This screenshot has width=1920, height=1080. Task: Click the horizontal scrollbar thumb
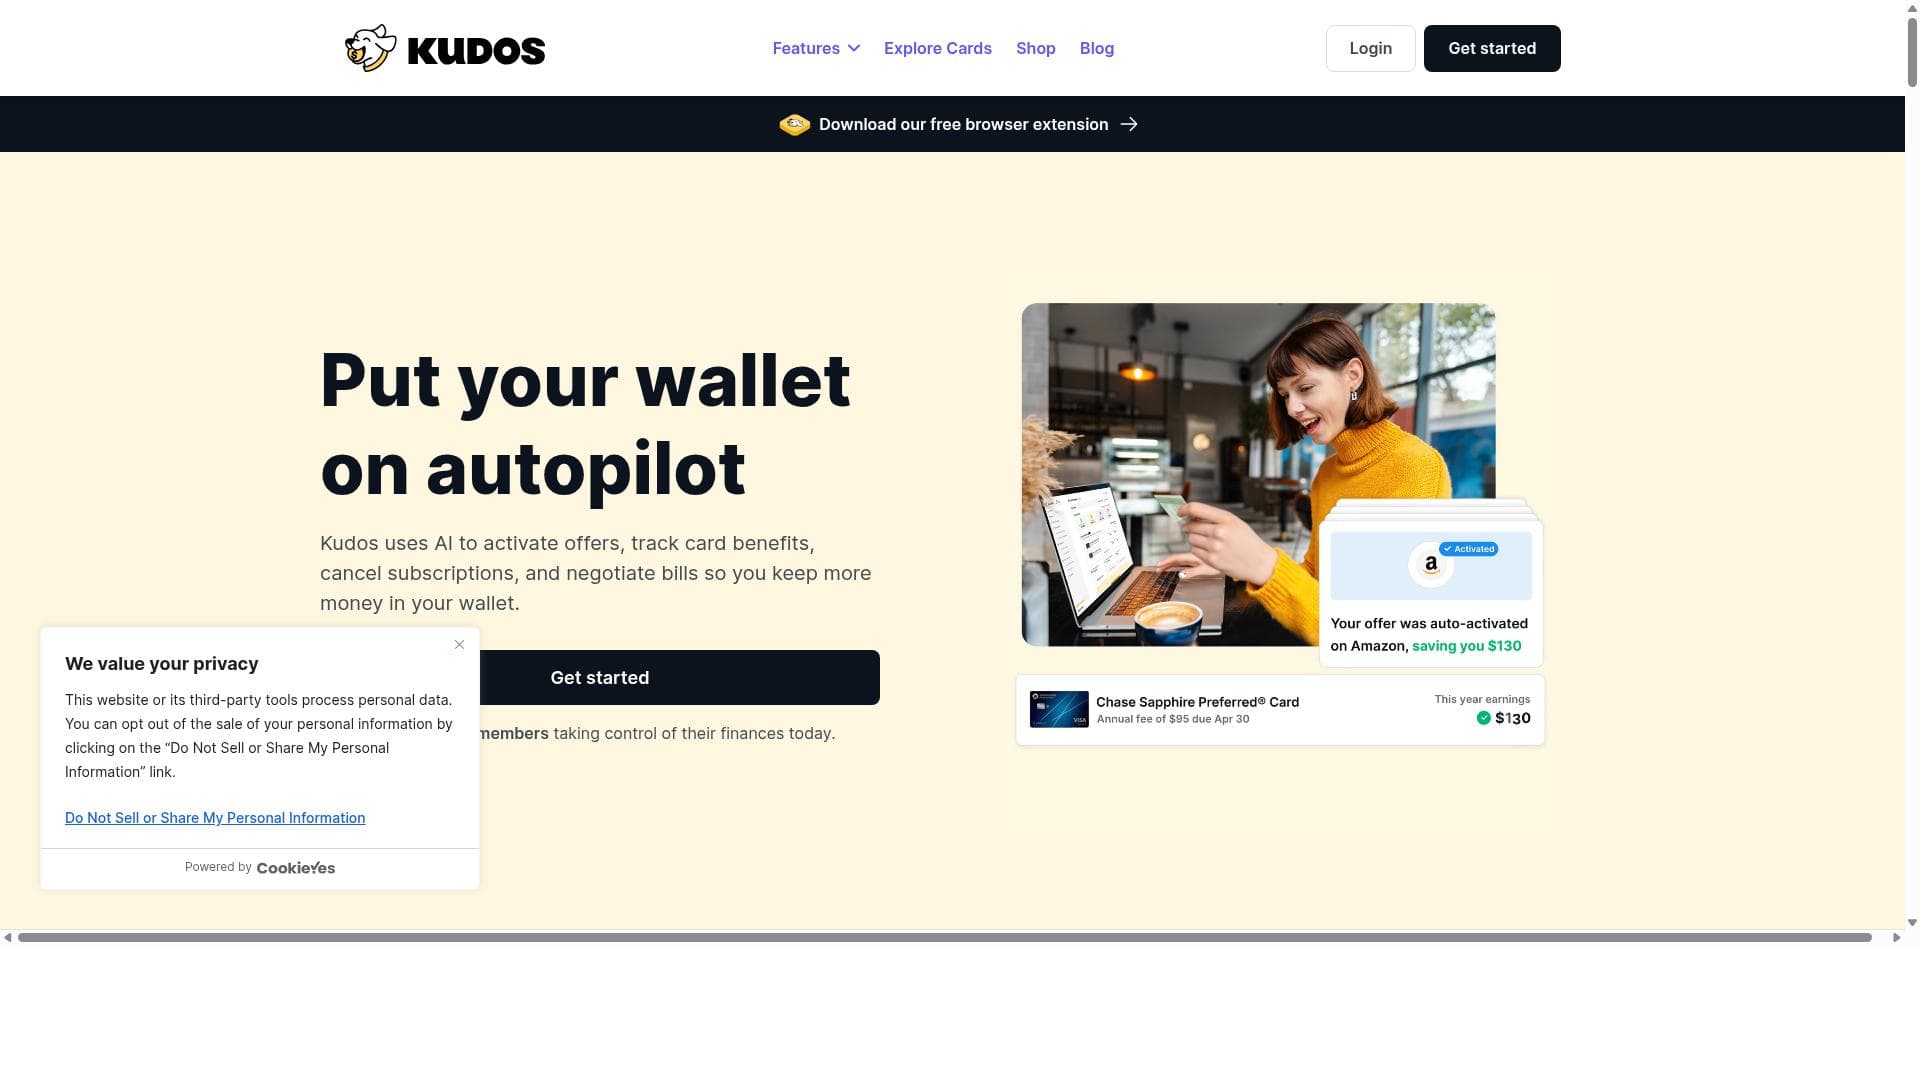[x=945, y=937]
